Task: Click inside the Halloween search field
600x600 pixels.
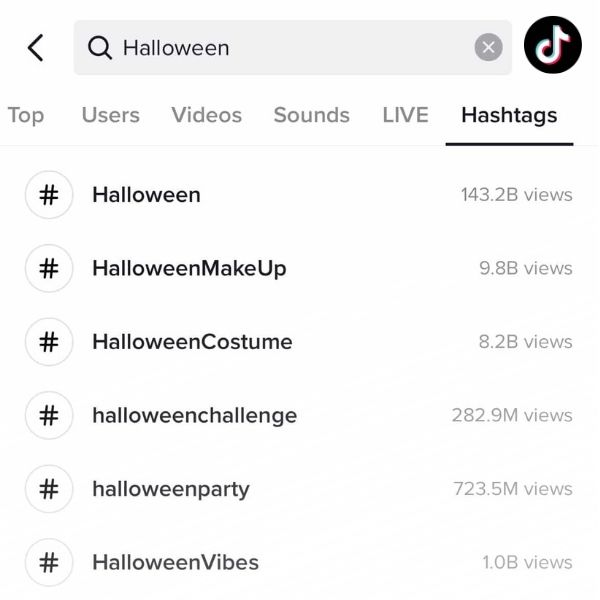Action: coord(293,47)
